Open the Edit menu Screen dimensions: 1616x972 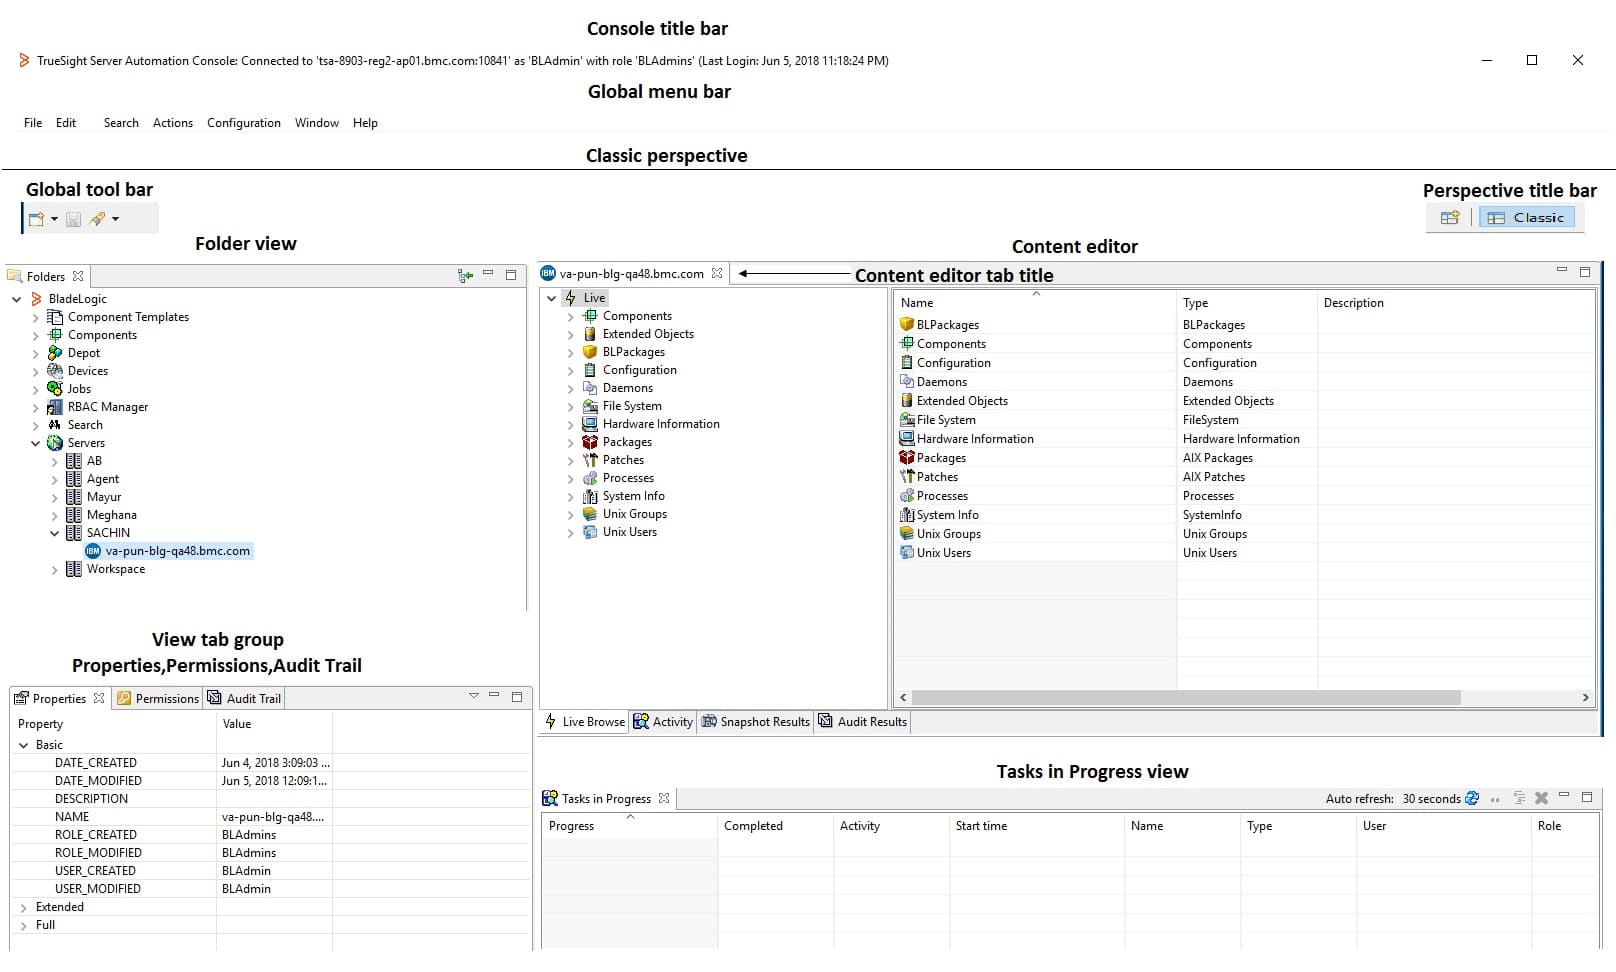point(66,123)
